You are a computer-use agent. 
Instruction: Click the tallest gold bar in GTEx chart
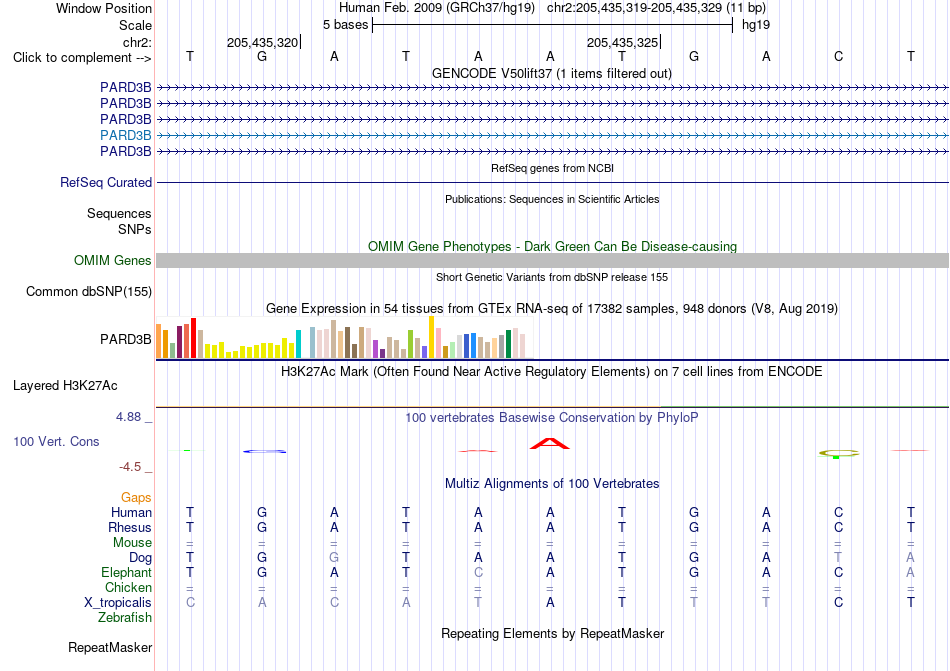click(431, 337)
